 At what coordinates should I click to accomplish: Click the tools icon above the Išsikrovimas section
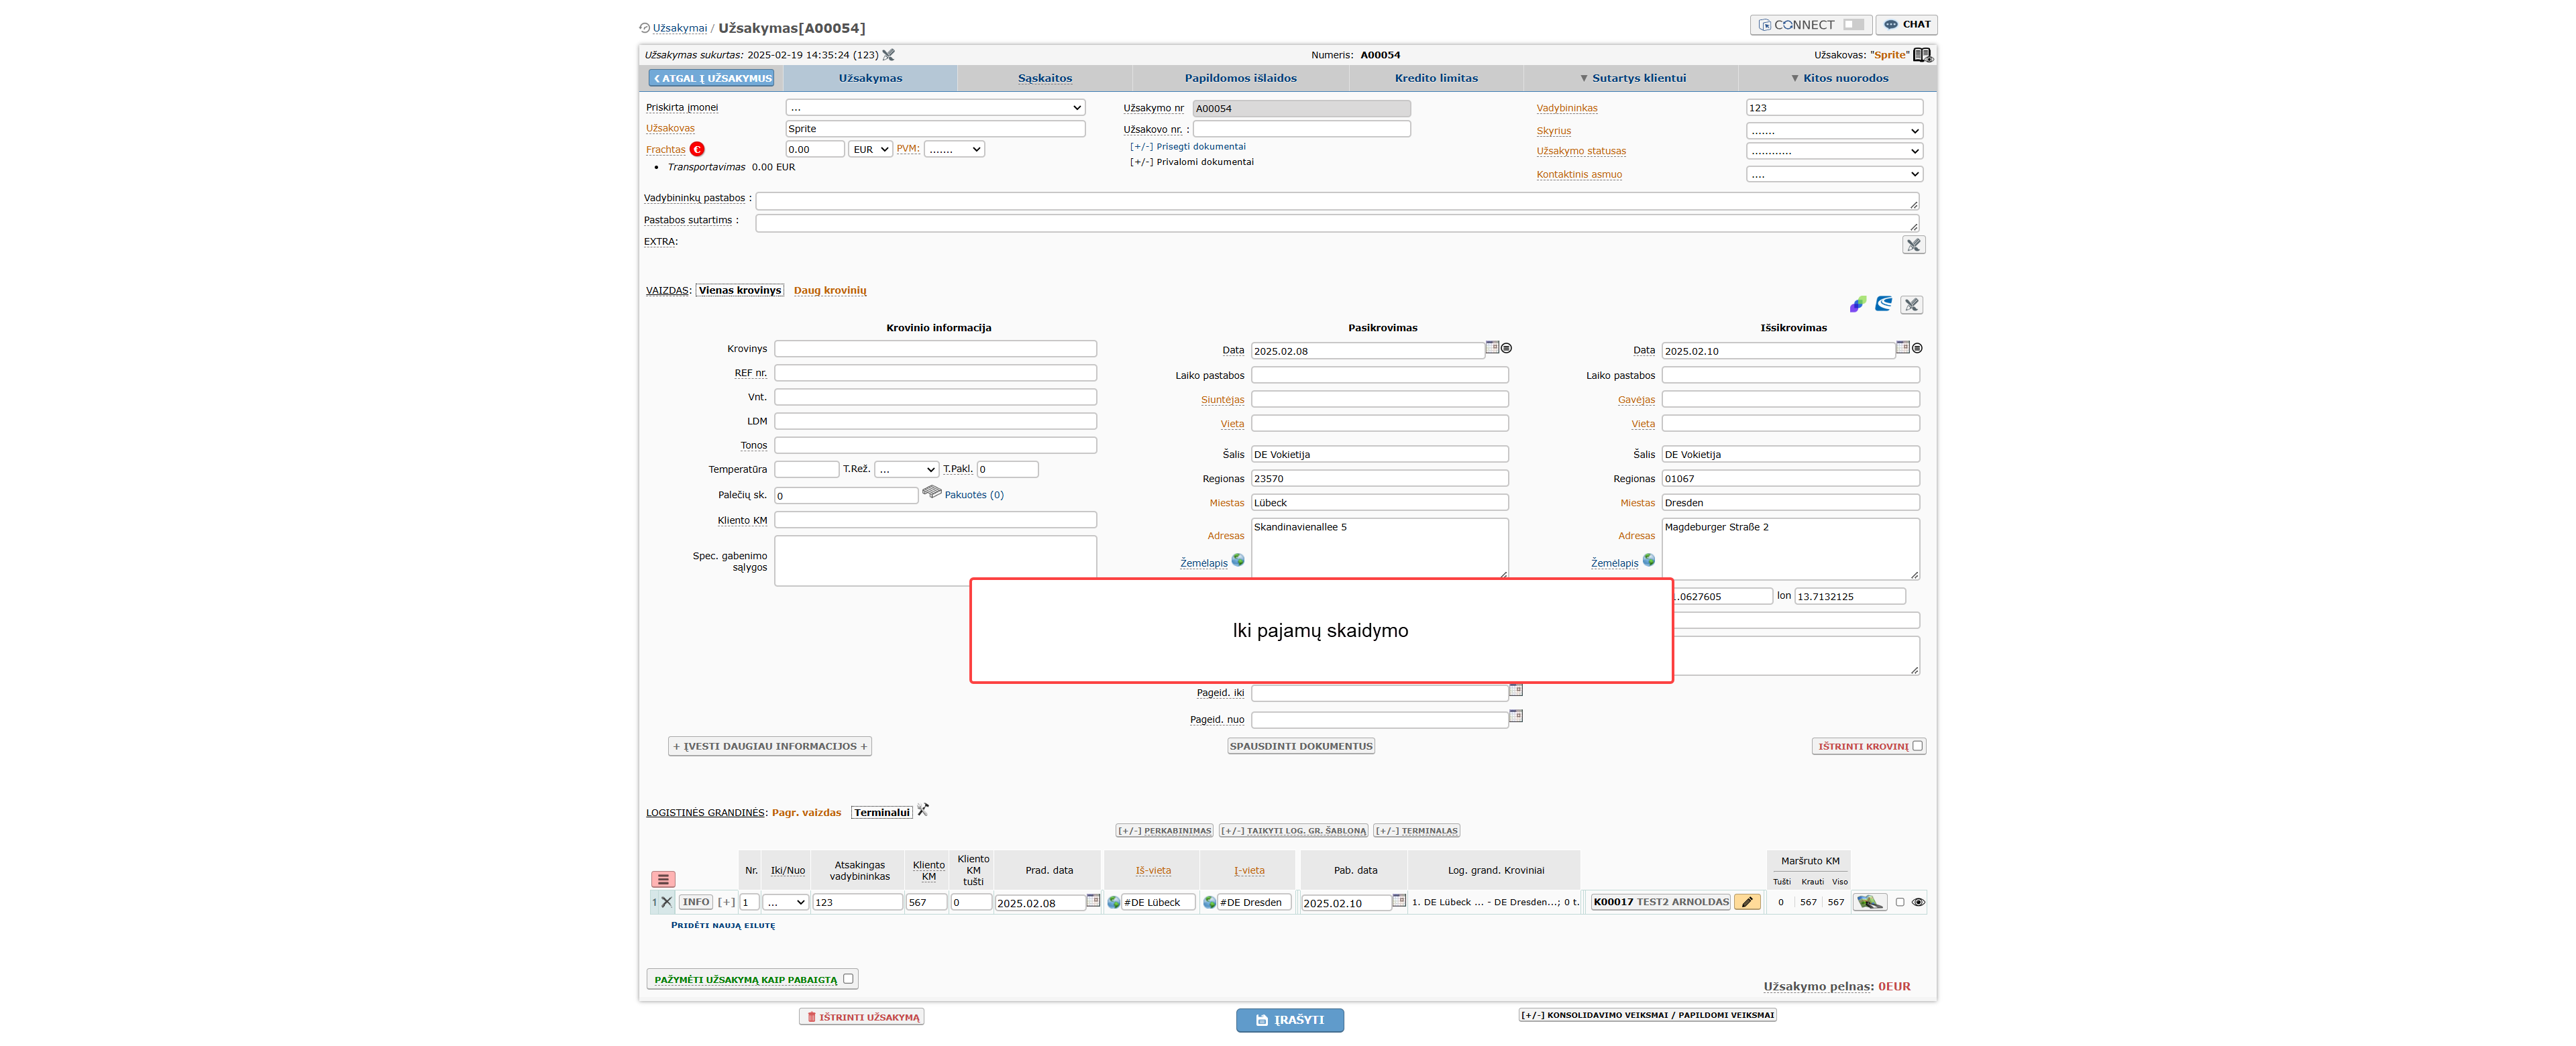coord(1911,305)
